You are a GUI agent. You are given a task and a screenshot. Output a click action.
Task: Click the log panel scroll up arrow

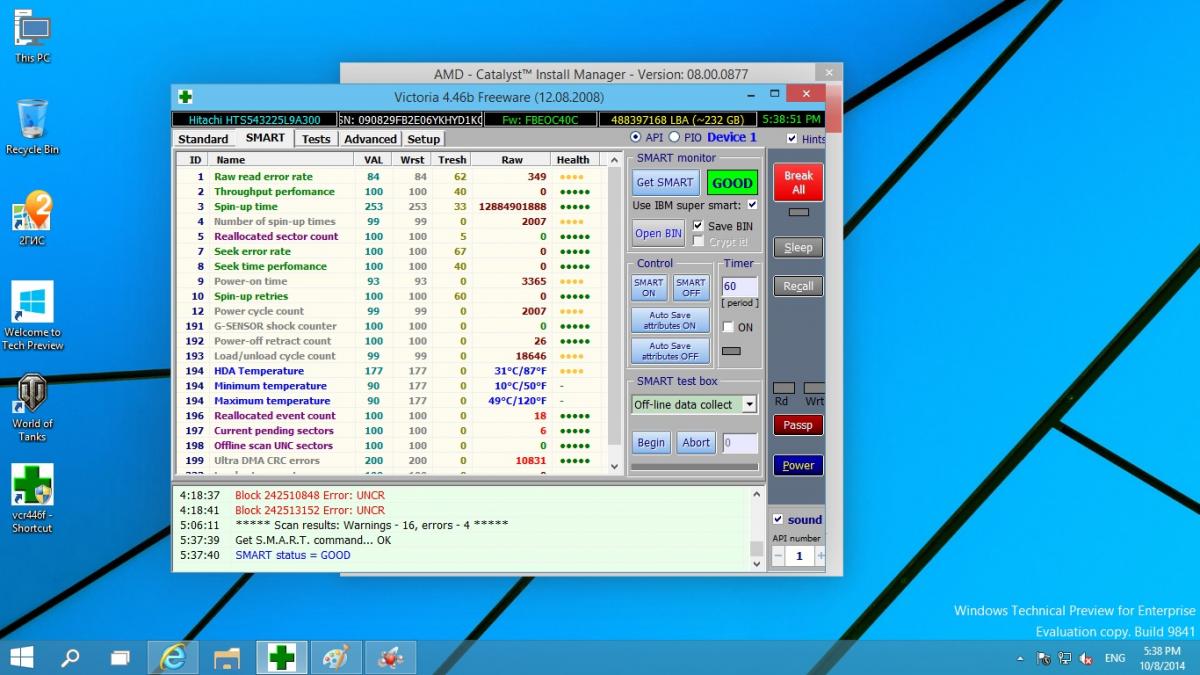coord(757,495)
